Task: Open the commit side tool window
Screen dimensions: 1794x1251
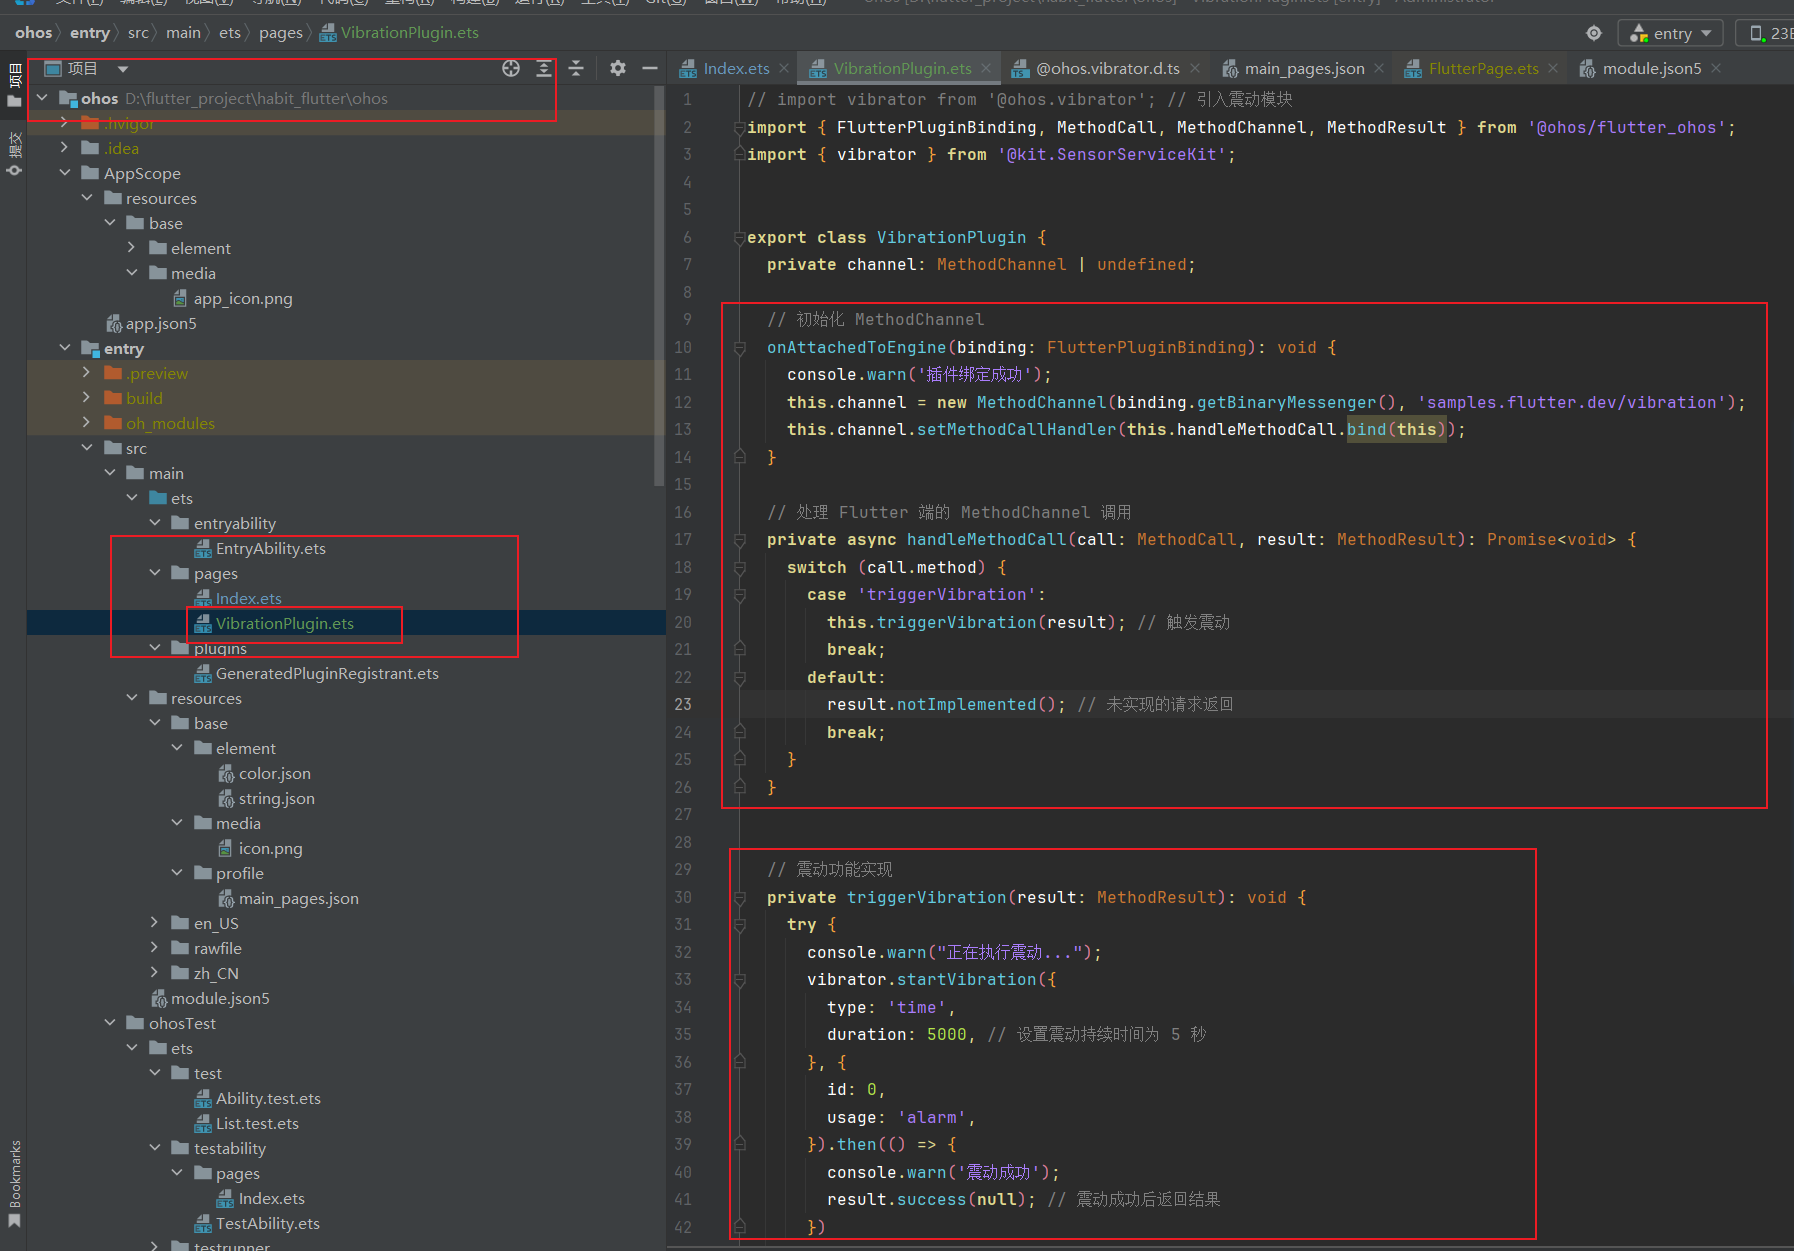Action: 14,154
